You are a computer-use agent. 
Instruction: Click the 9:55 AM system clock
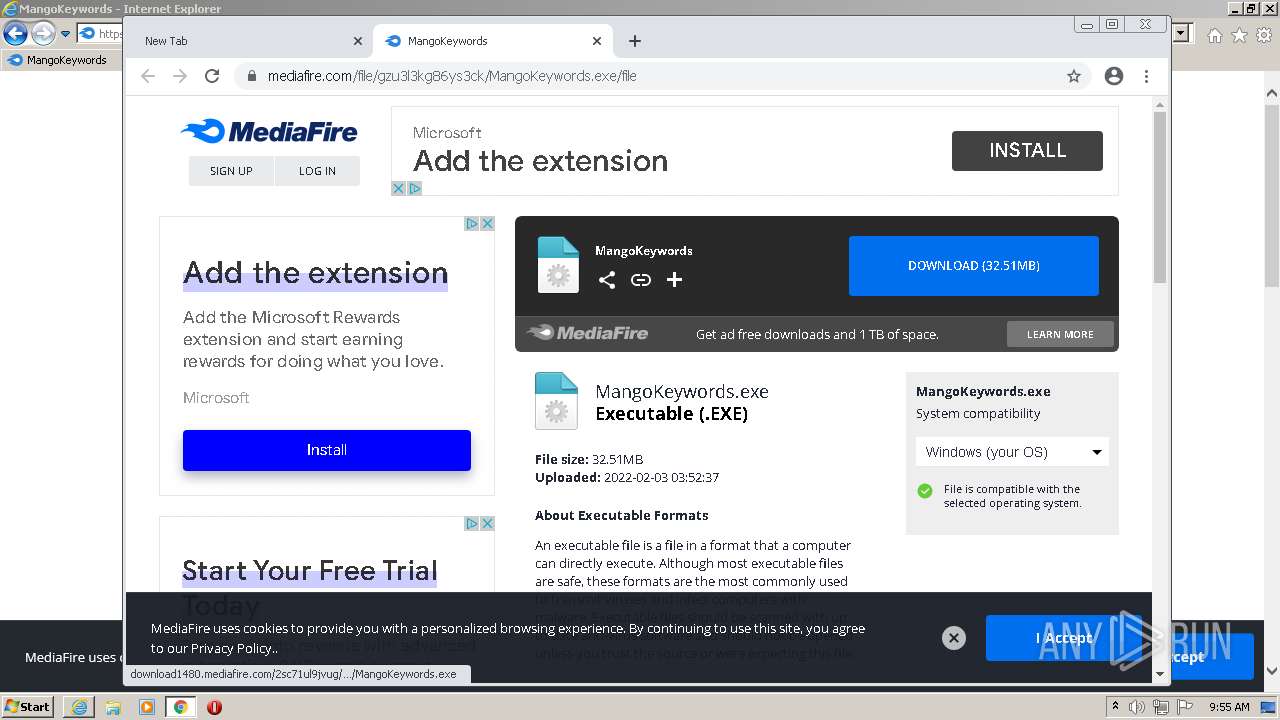pyautogui.click(x=1229, y=707)
